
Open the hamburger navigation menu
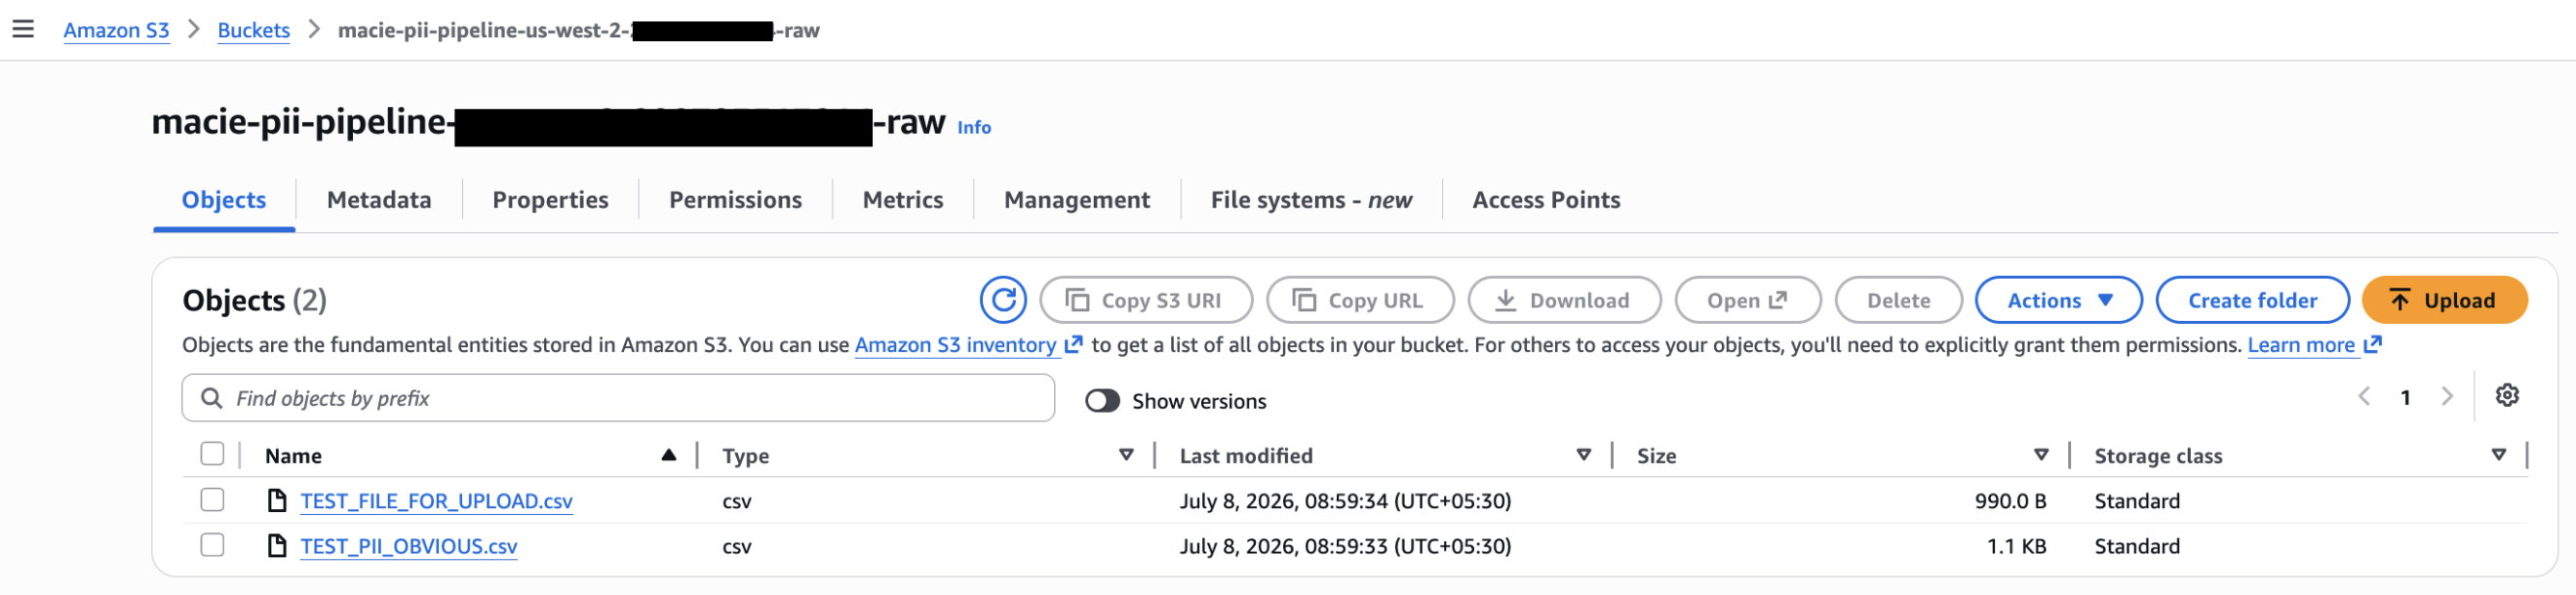(23, 29)
